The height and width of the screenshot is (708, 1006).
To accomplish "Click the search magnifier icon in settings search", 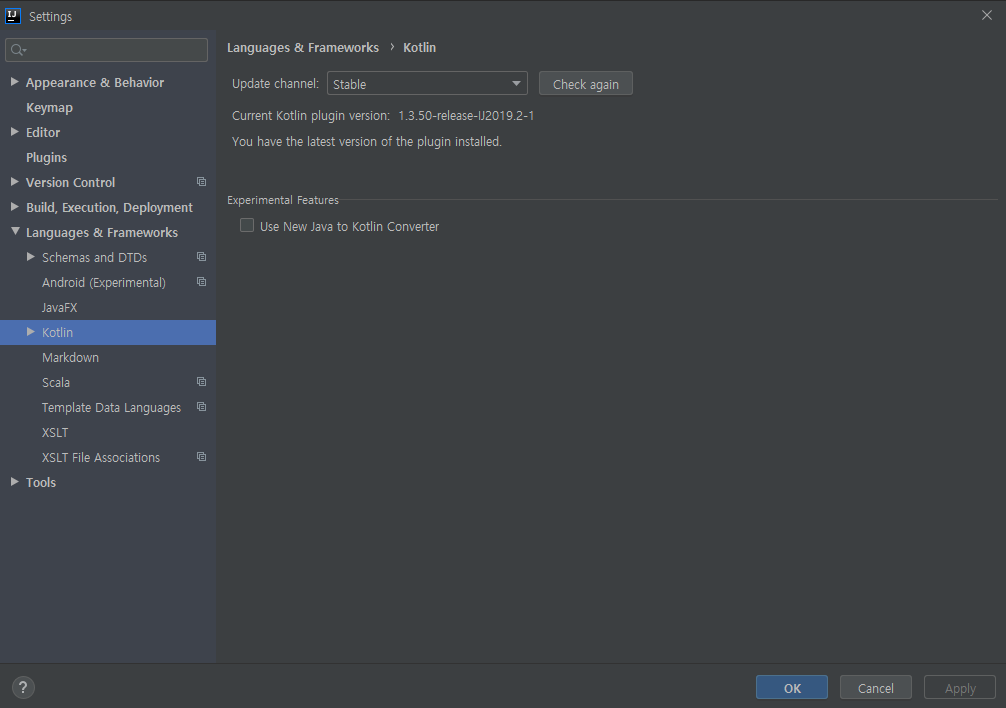I will point(17,50).
